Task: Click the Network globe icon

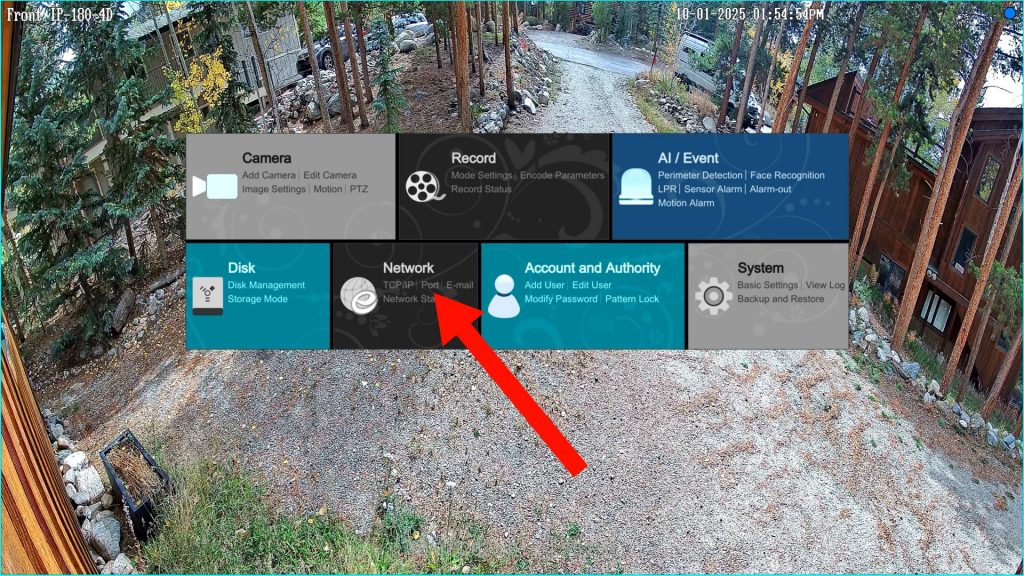Action: click(x=358, y=296)
